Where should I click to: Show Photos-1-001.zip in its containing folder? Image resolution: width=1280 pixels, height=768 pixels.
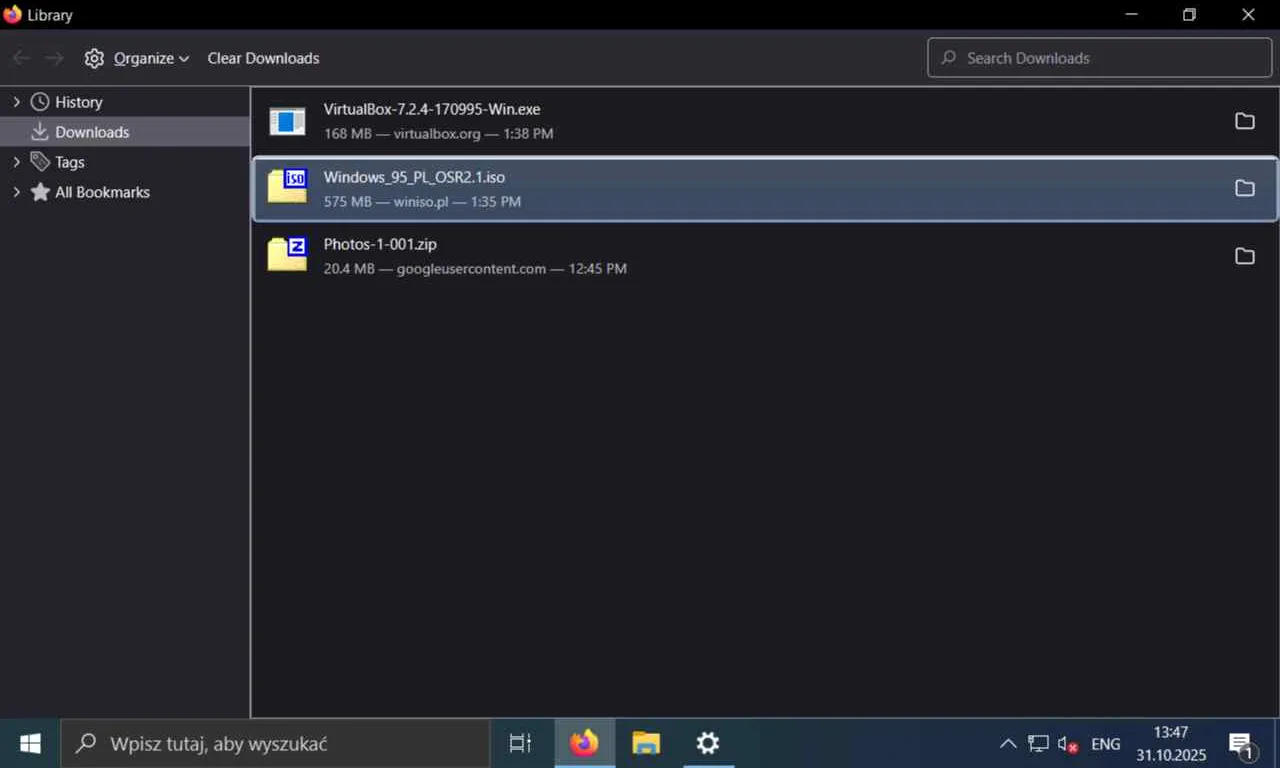(x=1245, y=256)
